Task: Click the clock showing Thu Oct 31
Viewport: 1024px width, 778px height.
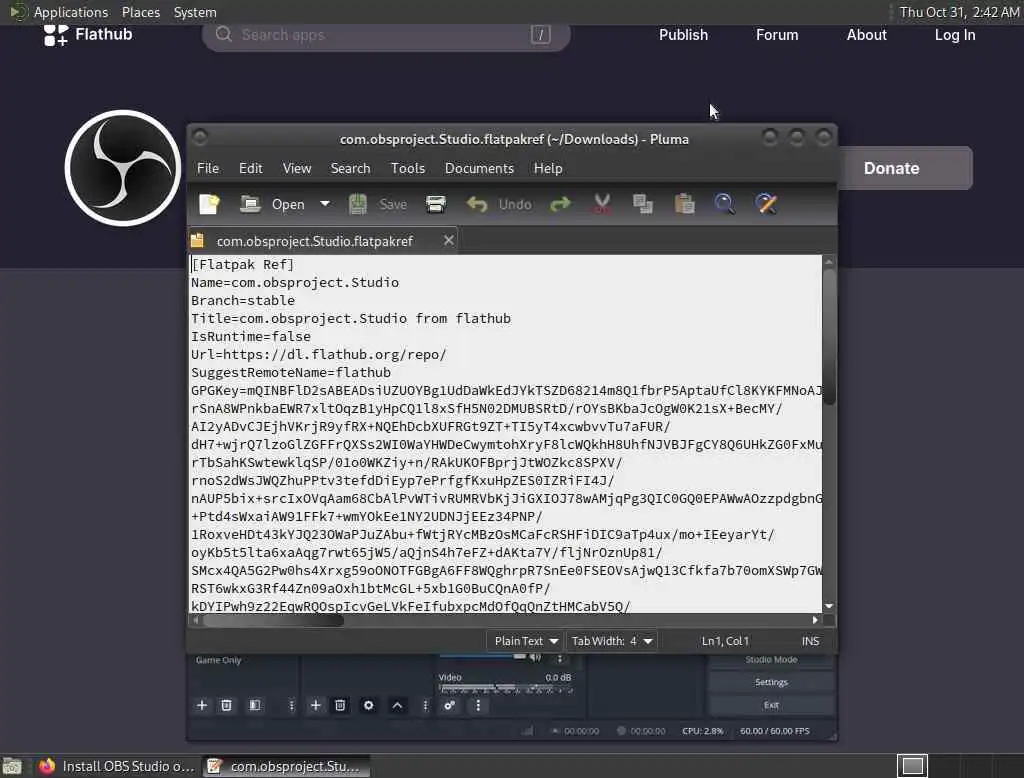Action: (959, 12)
